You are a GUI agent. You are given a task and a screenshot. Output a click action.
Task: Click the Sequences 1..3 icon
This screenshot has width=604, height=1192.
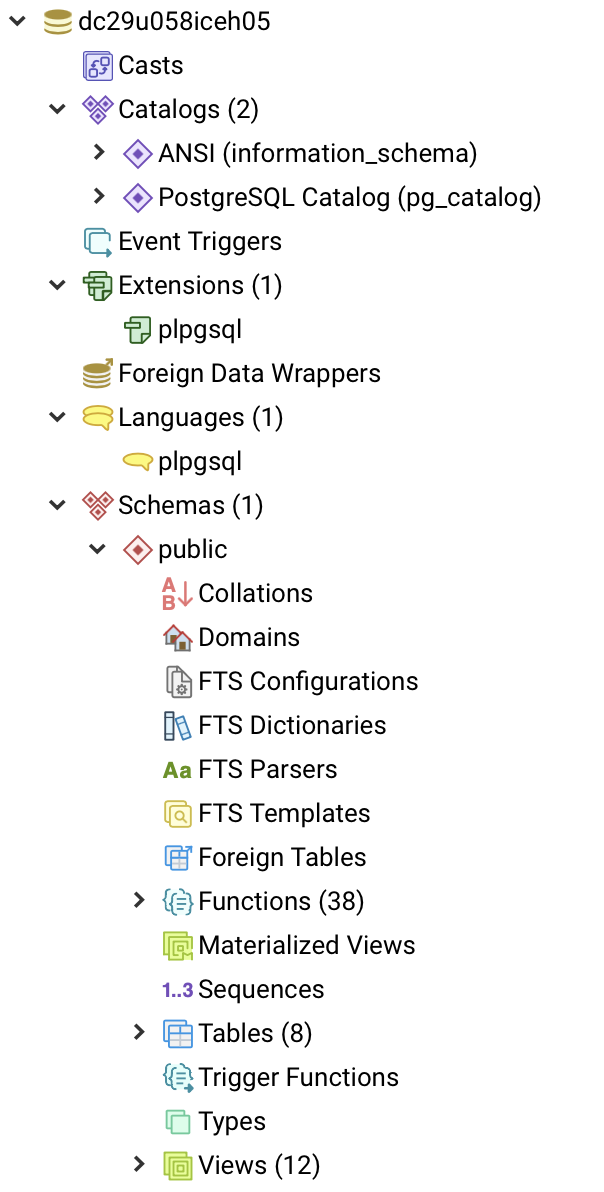178,989
